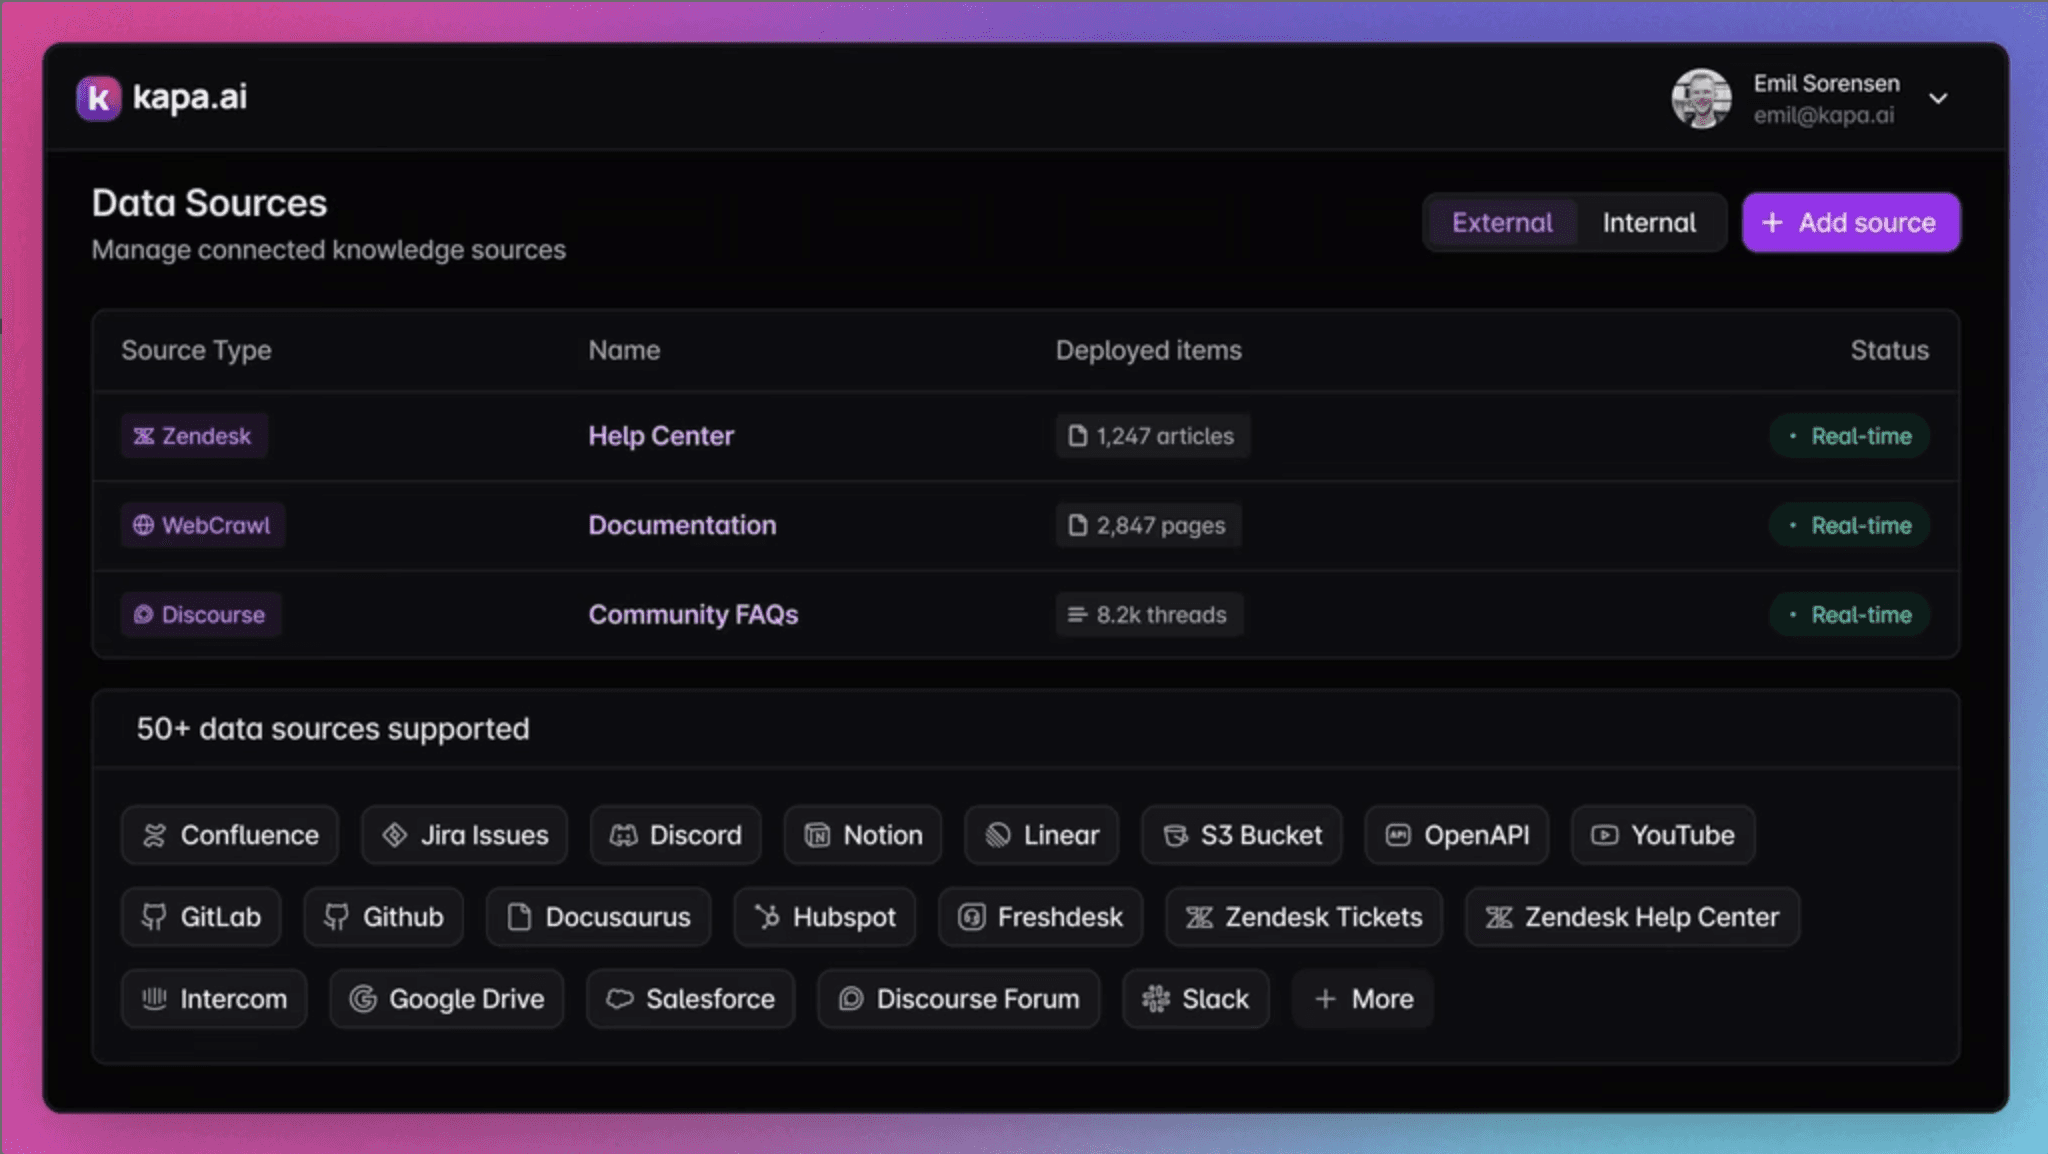Screen dimensions: 2048x1154
Task: Choose the Notion source chip
Action: tap(862, 835)
